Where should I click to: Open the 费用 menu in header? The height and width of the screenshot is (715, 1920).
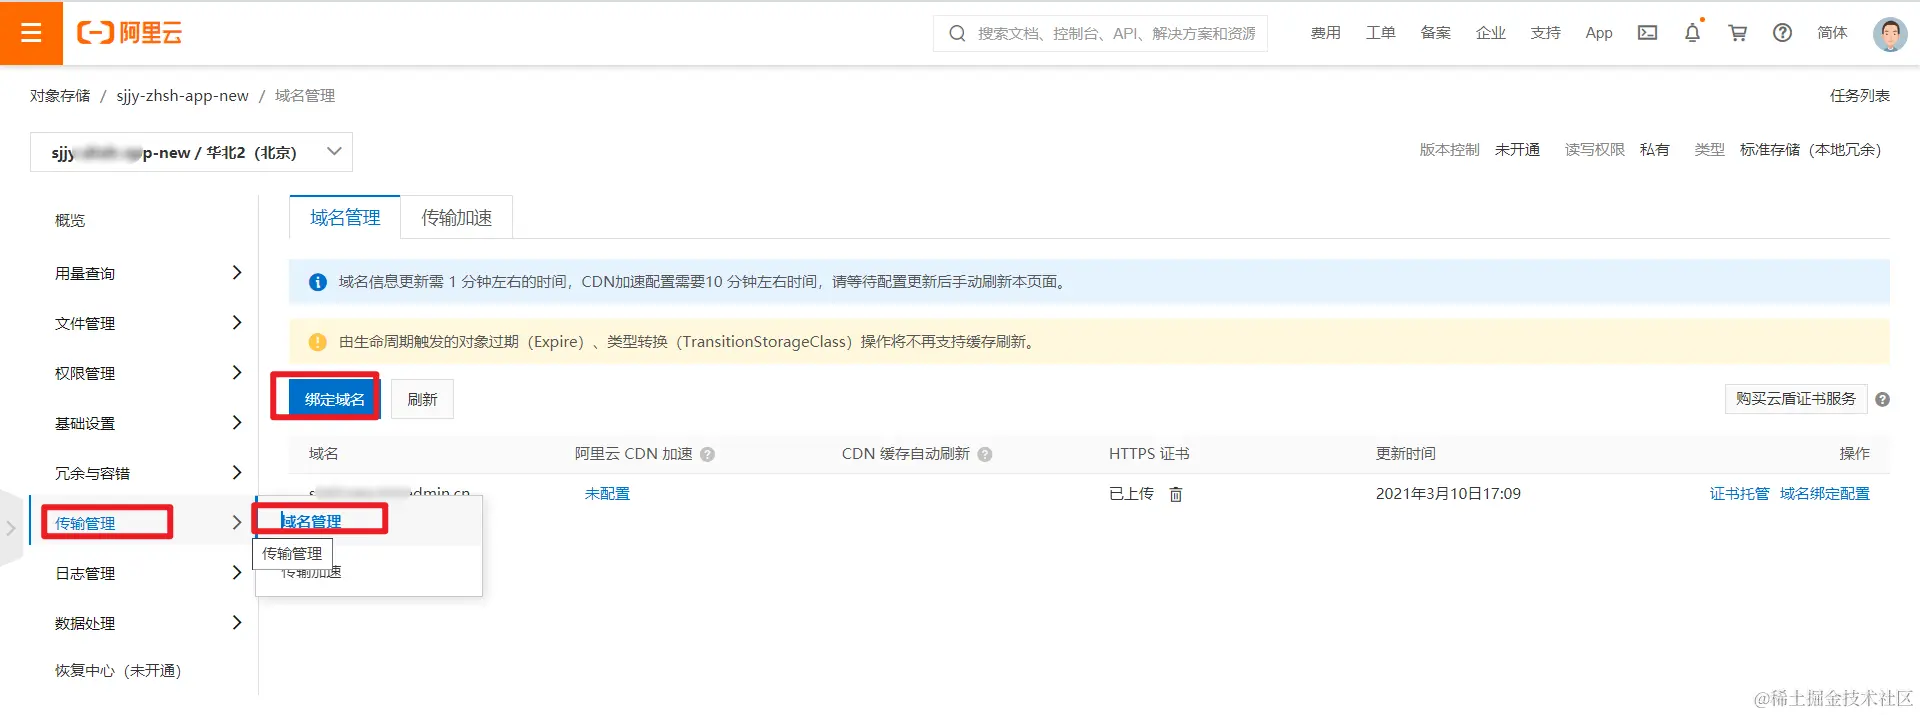(x=1325, y=33)
